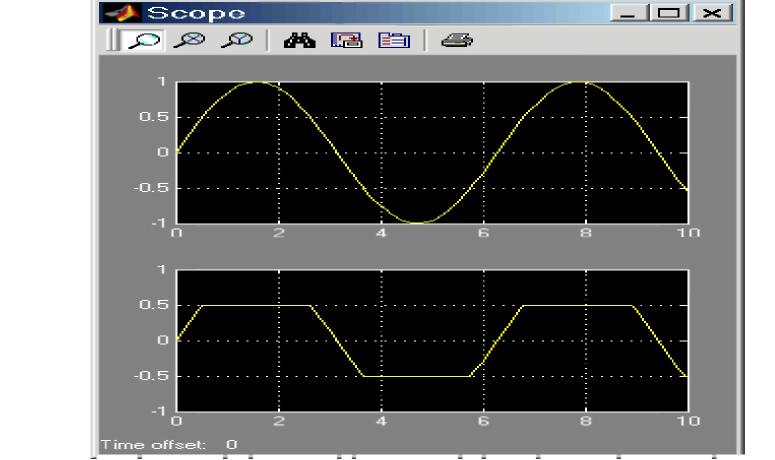Click the lower saturated wave plot area
The image size is (775, 460).
pyautogui.click(x=432, y=340)
